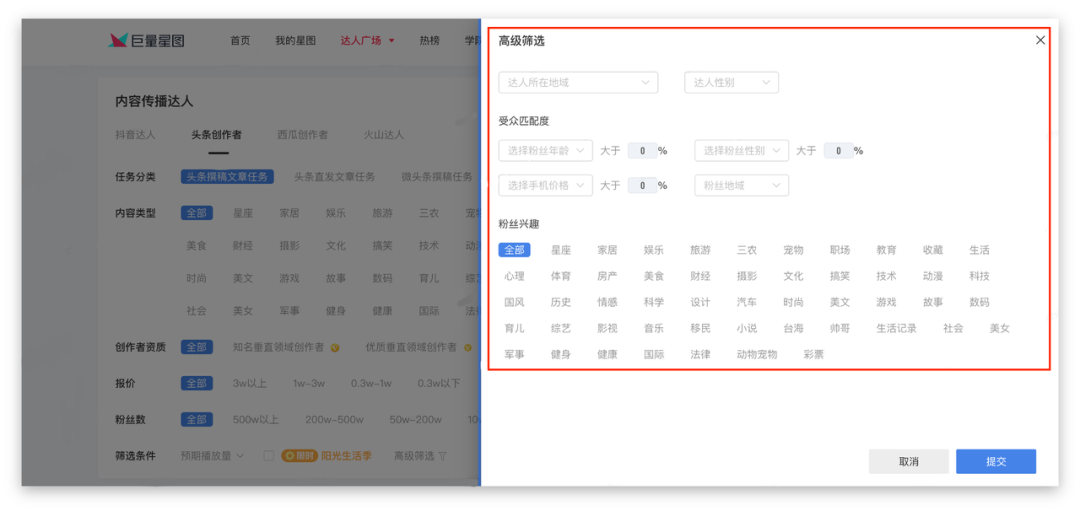Viewport: 1080px width, 511px height.
Task: Go to 首页 in the top navigation
Action: click(240, 41)
